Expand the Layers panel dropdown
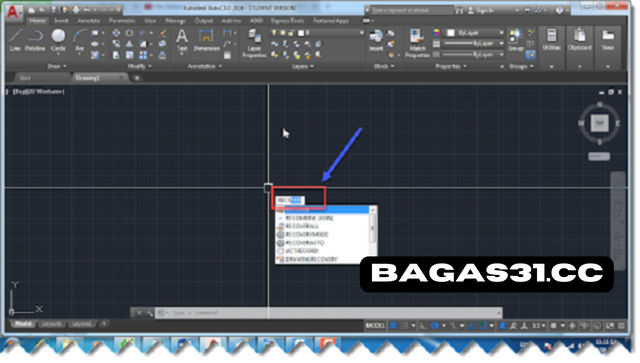Screen dimensions: 640x363 point(303,66)
